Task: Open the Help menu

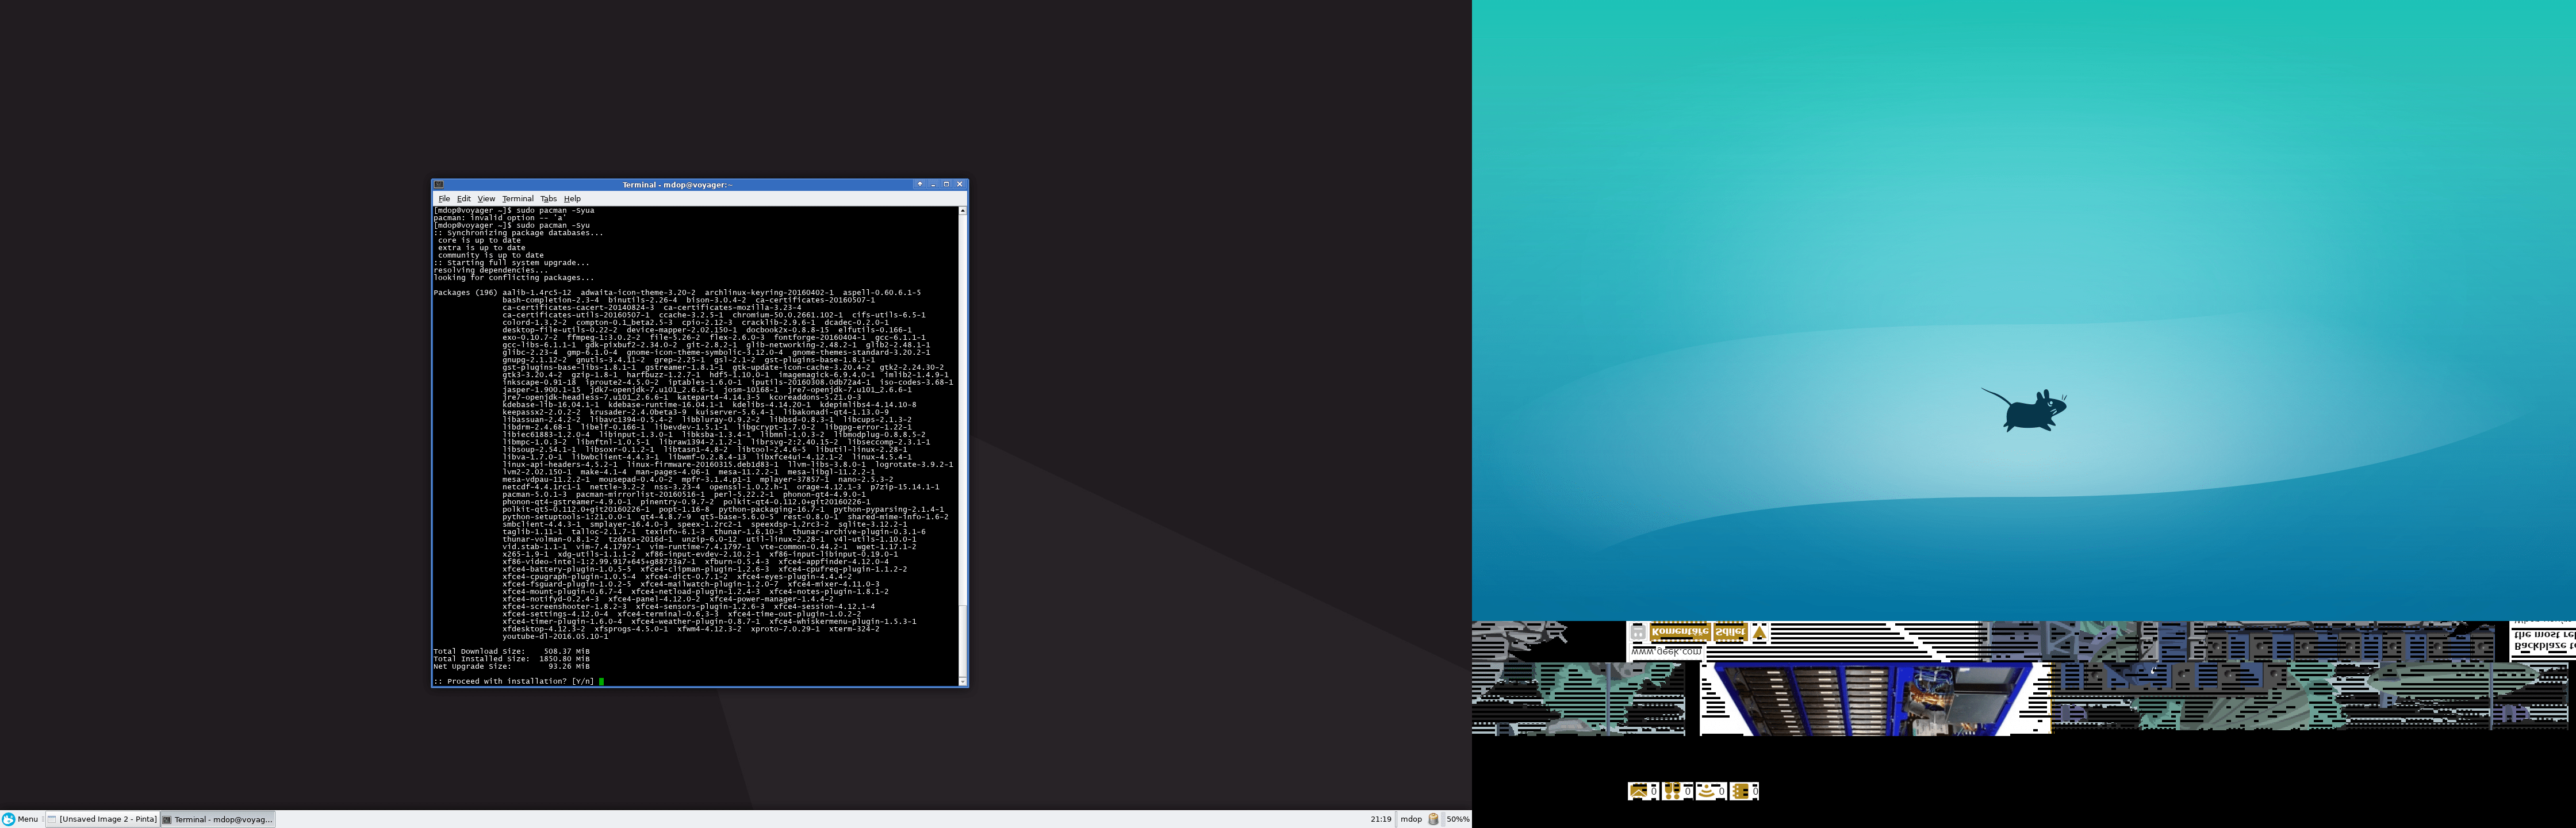Action: pos(572,199)
